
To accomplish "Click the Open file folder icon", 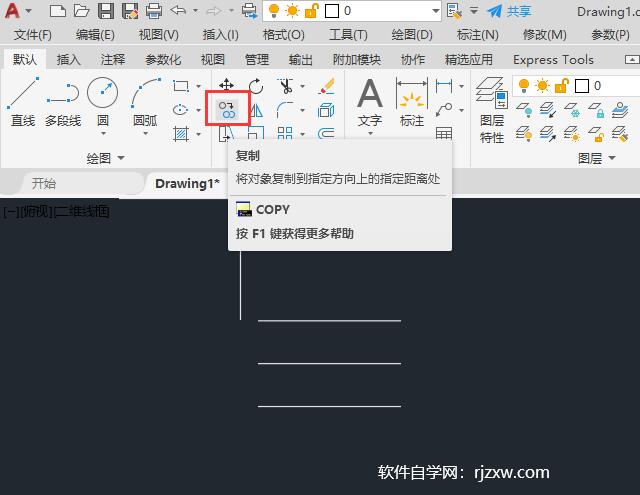I will tap(81, 11).
